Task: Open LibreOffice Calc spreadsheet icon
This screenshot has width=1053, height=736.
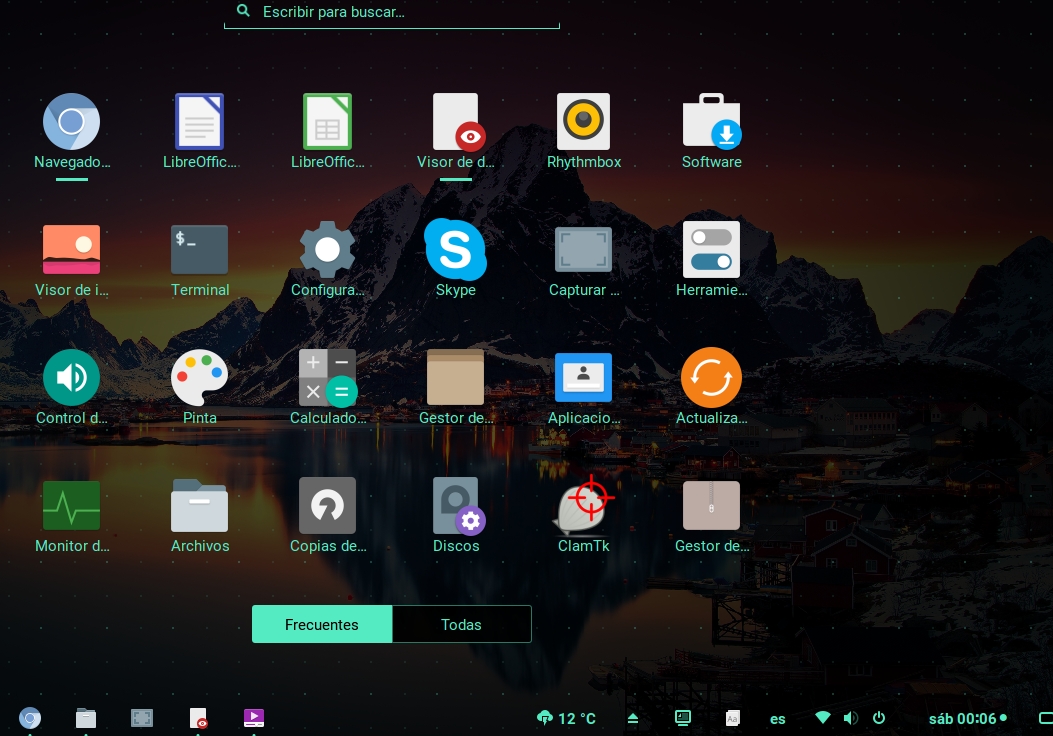Action: pyautogui.click(x=327, y=122)
